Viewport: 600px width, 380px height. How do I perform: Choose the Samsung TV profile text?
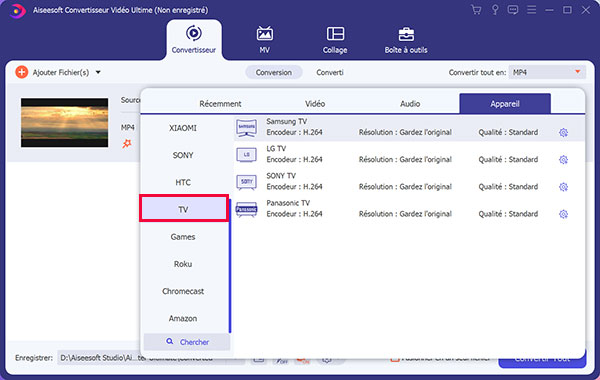click(287, 121)
